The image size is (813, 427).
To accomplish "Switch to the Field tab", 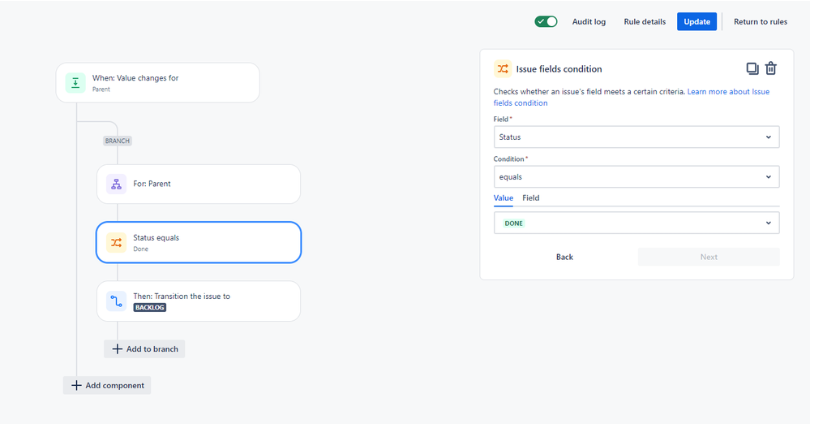I will coord(530,198).
